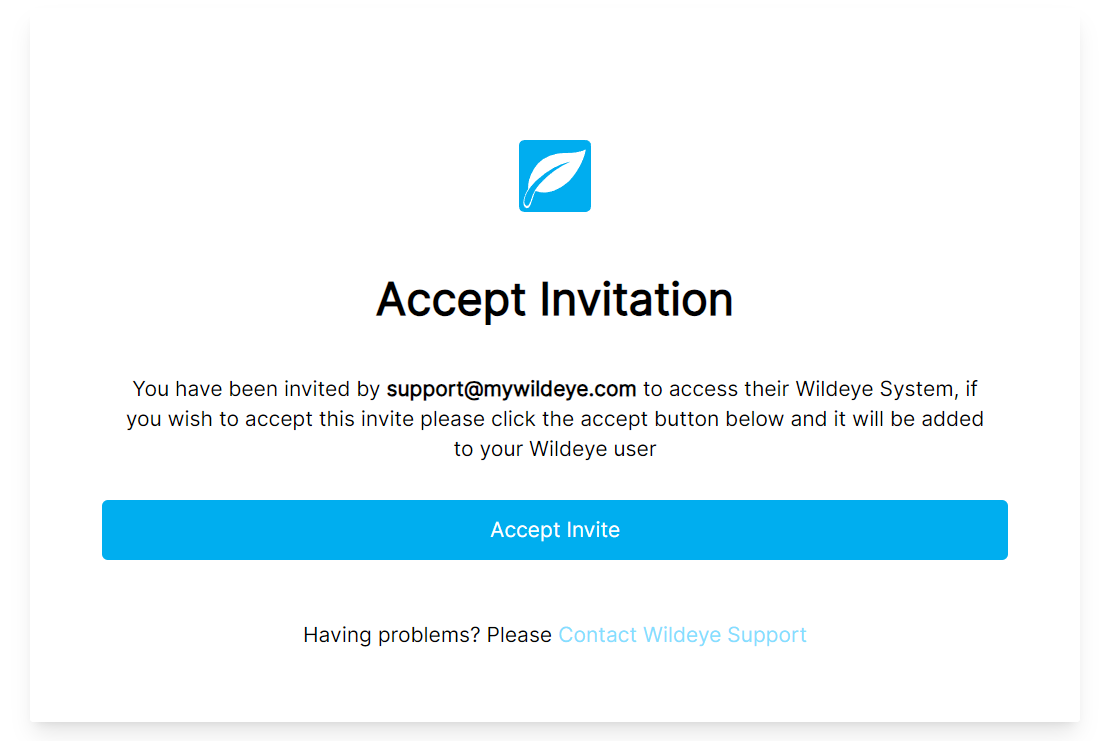
Task: Click the light blue support link text
Action: pos(682,634)
